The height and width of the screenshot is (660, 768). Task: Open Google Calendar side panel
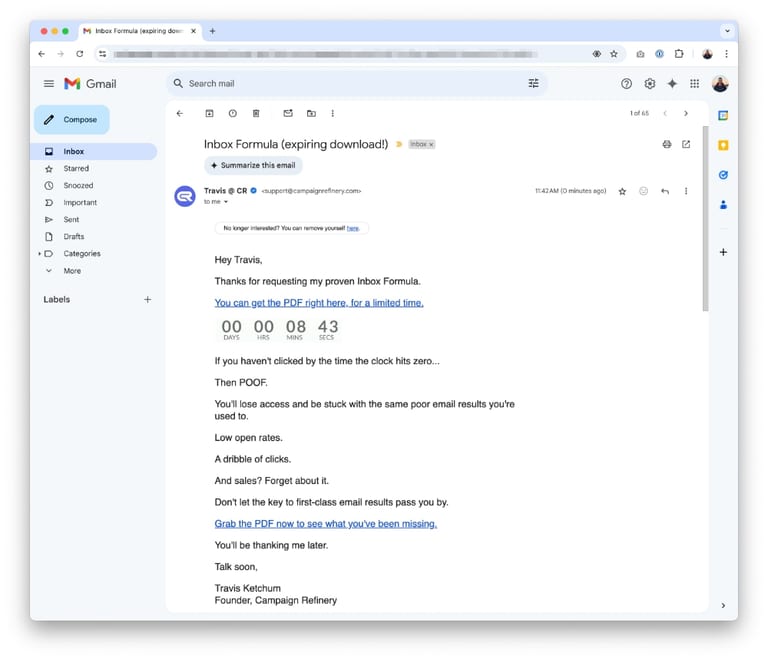723,116
